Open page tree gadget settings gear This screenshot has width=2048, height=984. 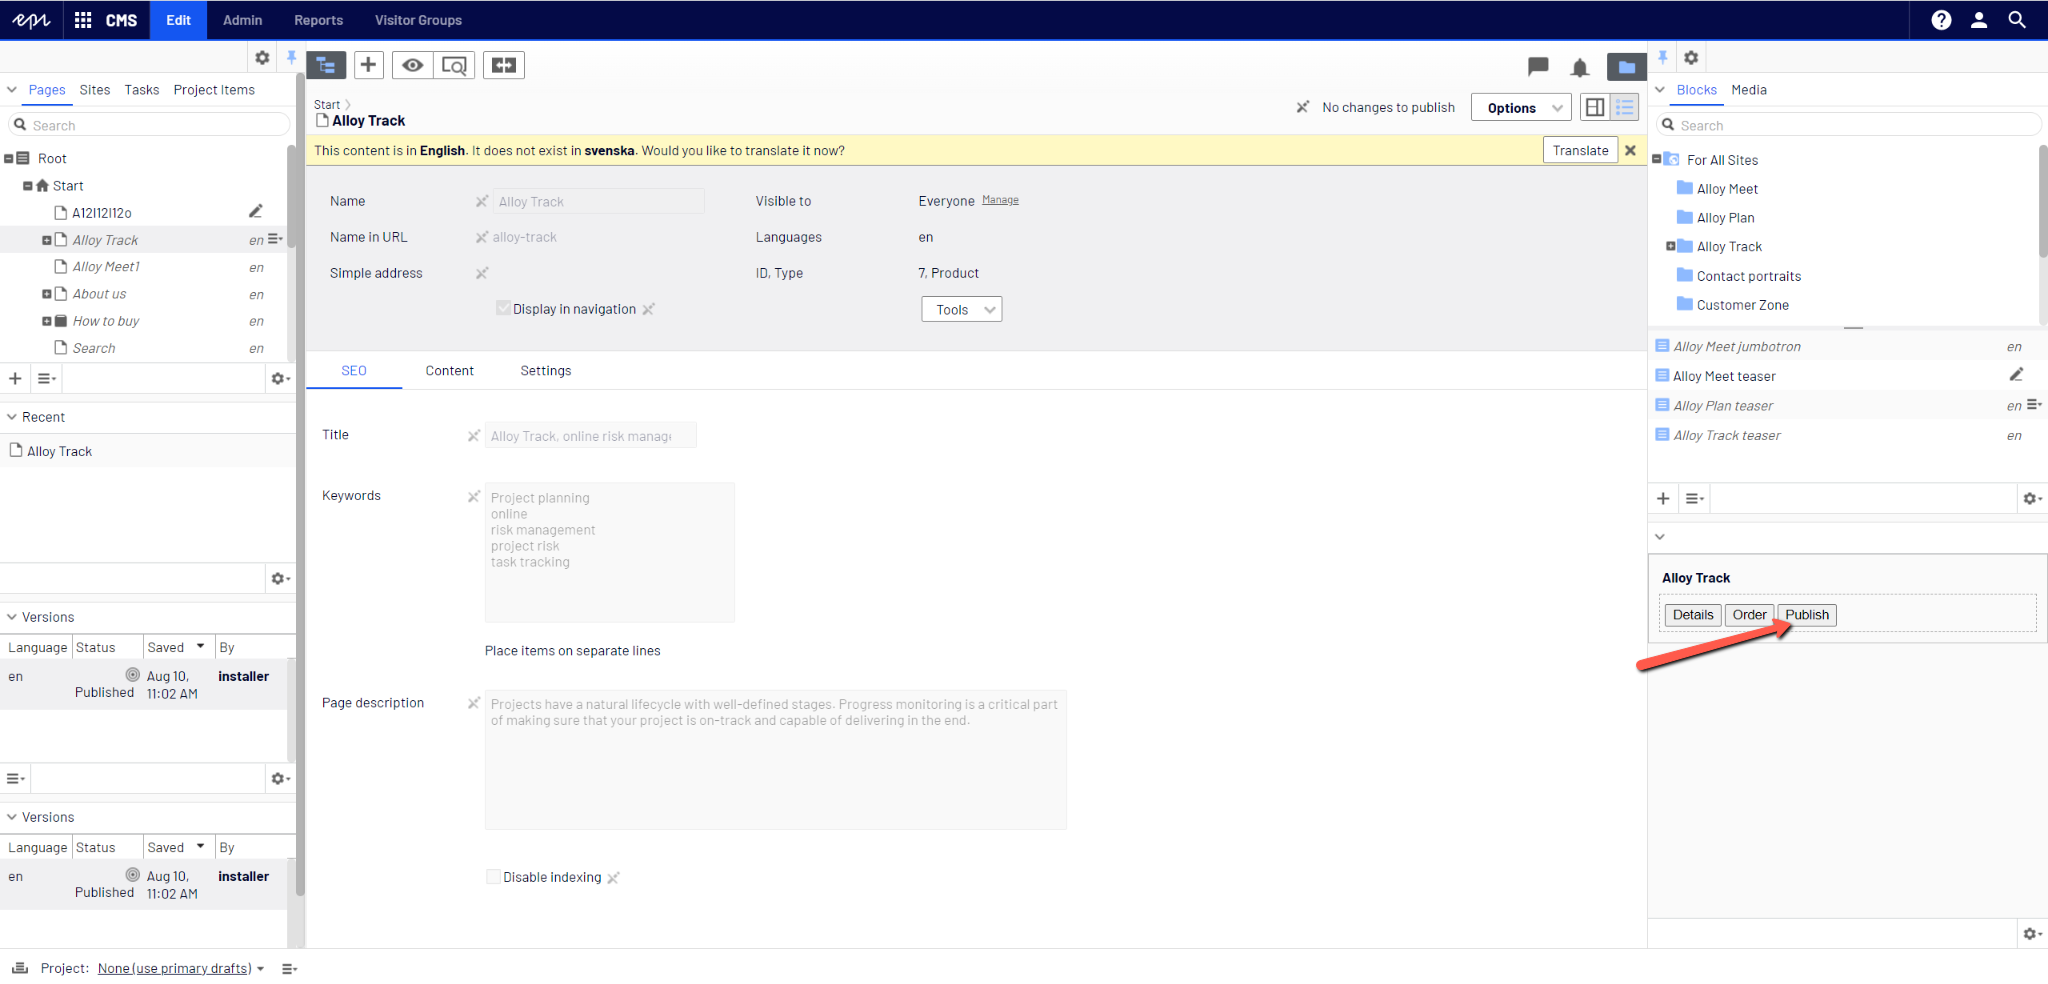[x=280, y=379]
